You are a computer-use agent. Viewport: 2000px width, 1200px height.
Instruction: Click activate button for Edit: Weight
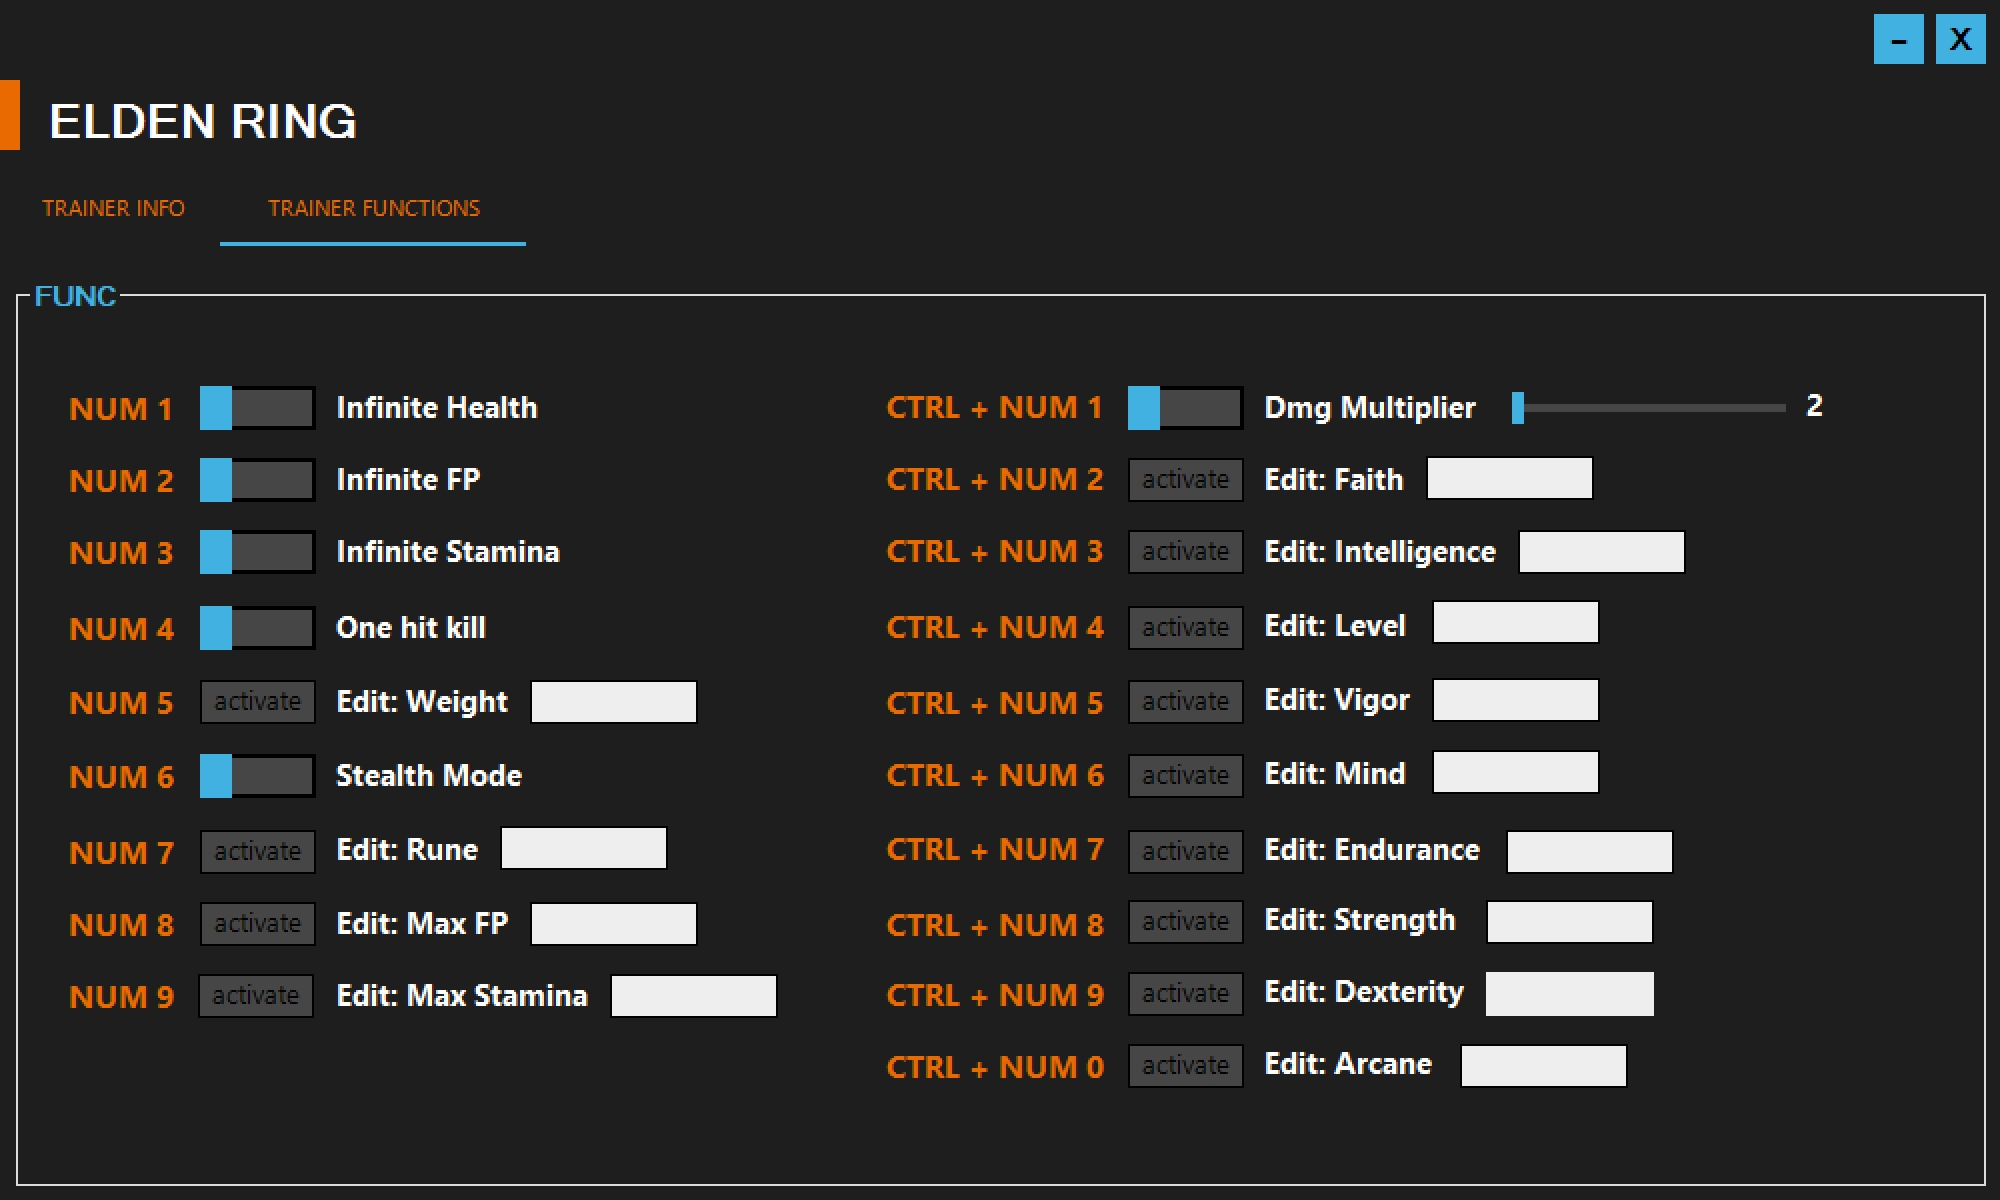(258, 702)
